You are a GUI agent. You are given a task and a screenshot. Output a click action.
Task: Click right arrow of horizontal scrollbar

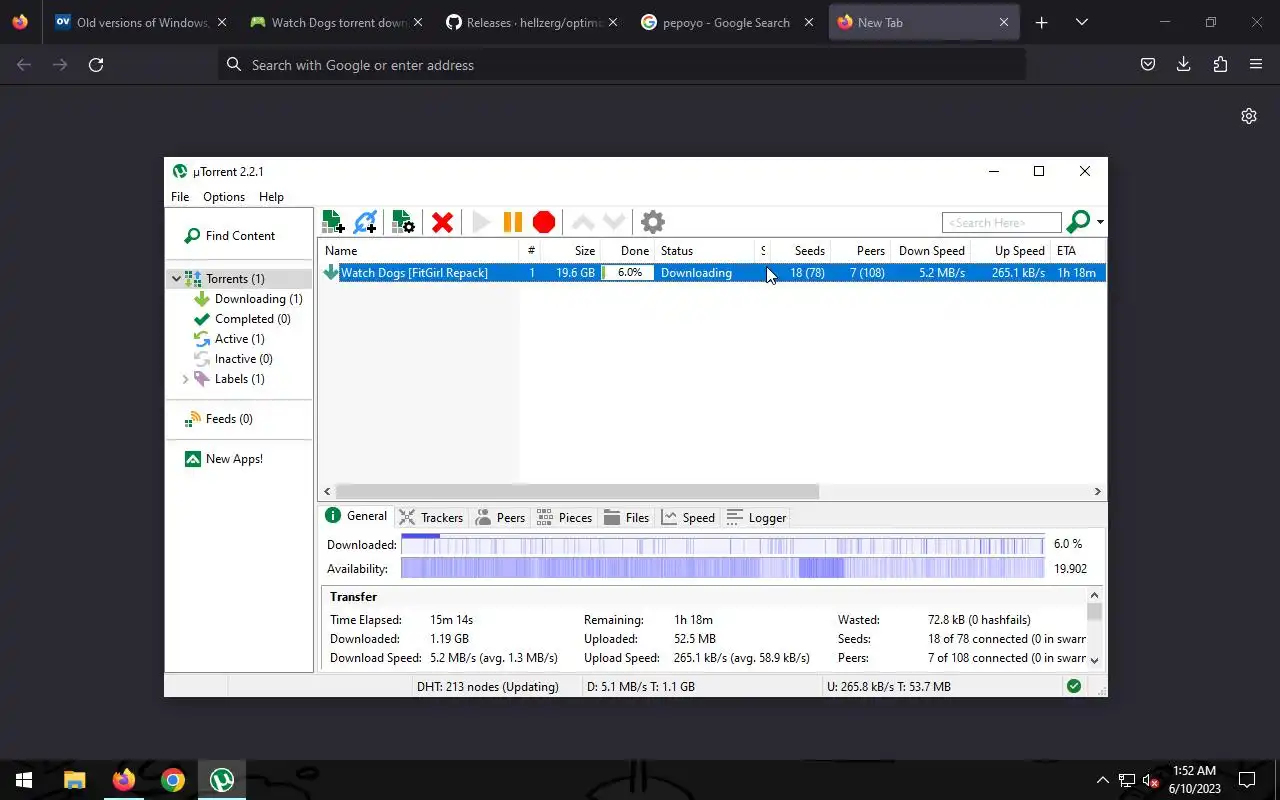click(x=1097, y=491)
